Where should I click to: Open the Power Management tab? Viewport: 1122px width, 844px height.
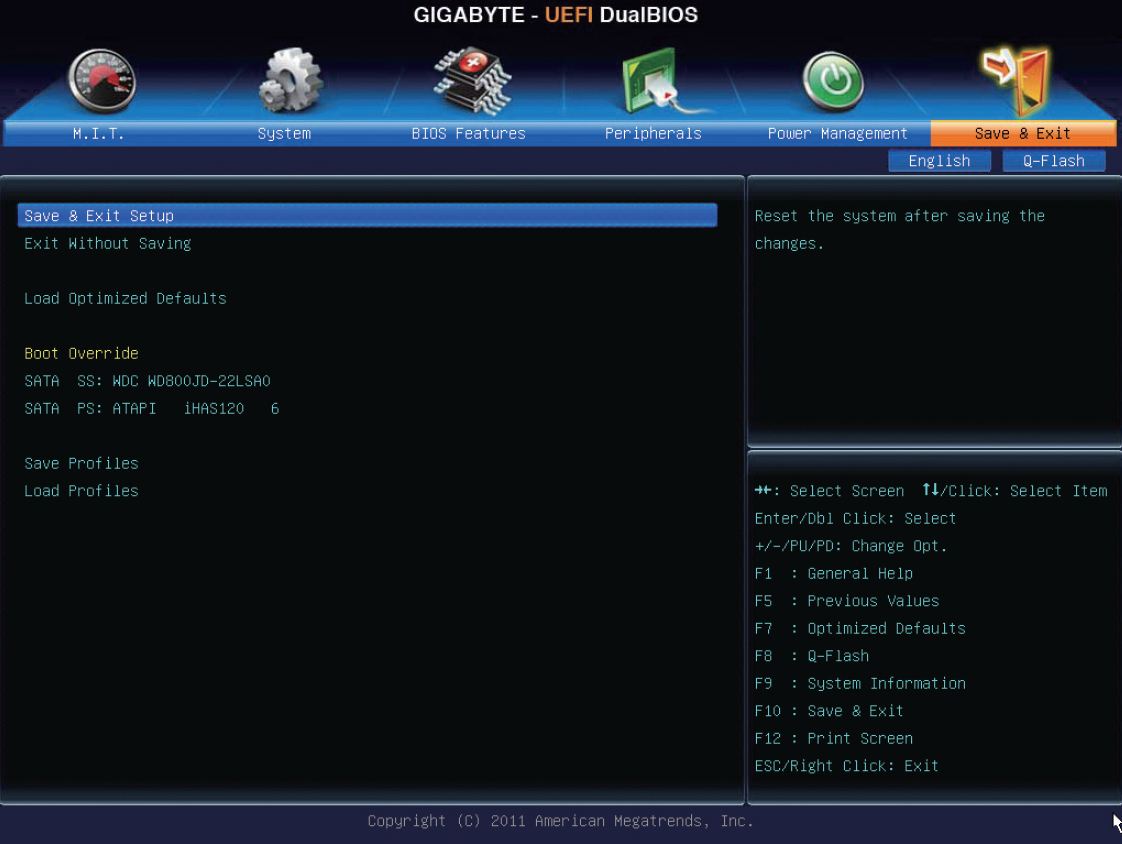837,134
